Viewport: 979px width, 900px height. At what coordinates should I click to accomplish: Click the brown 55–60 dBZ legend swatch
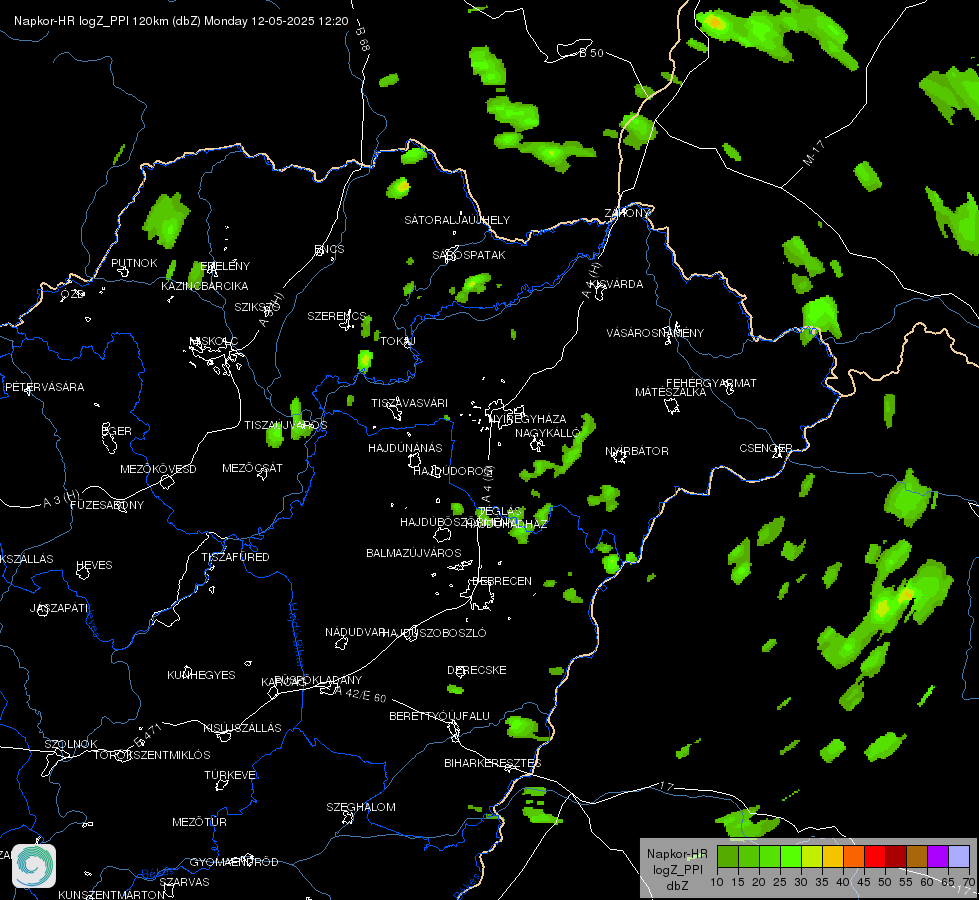pos(917,857)
